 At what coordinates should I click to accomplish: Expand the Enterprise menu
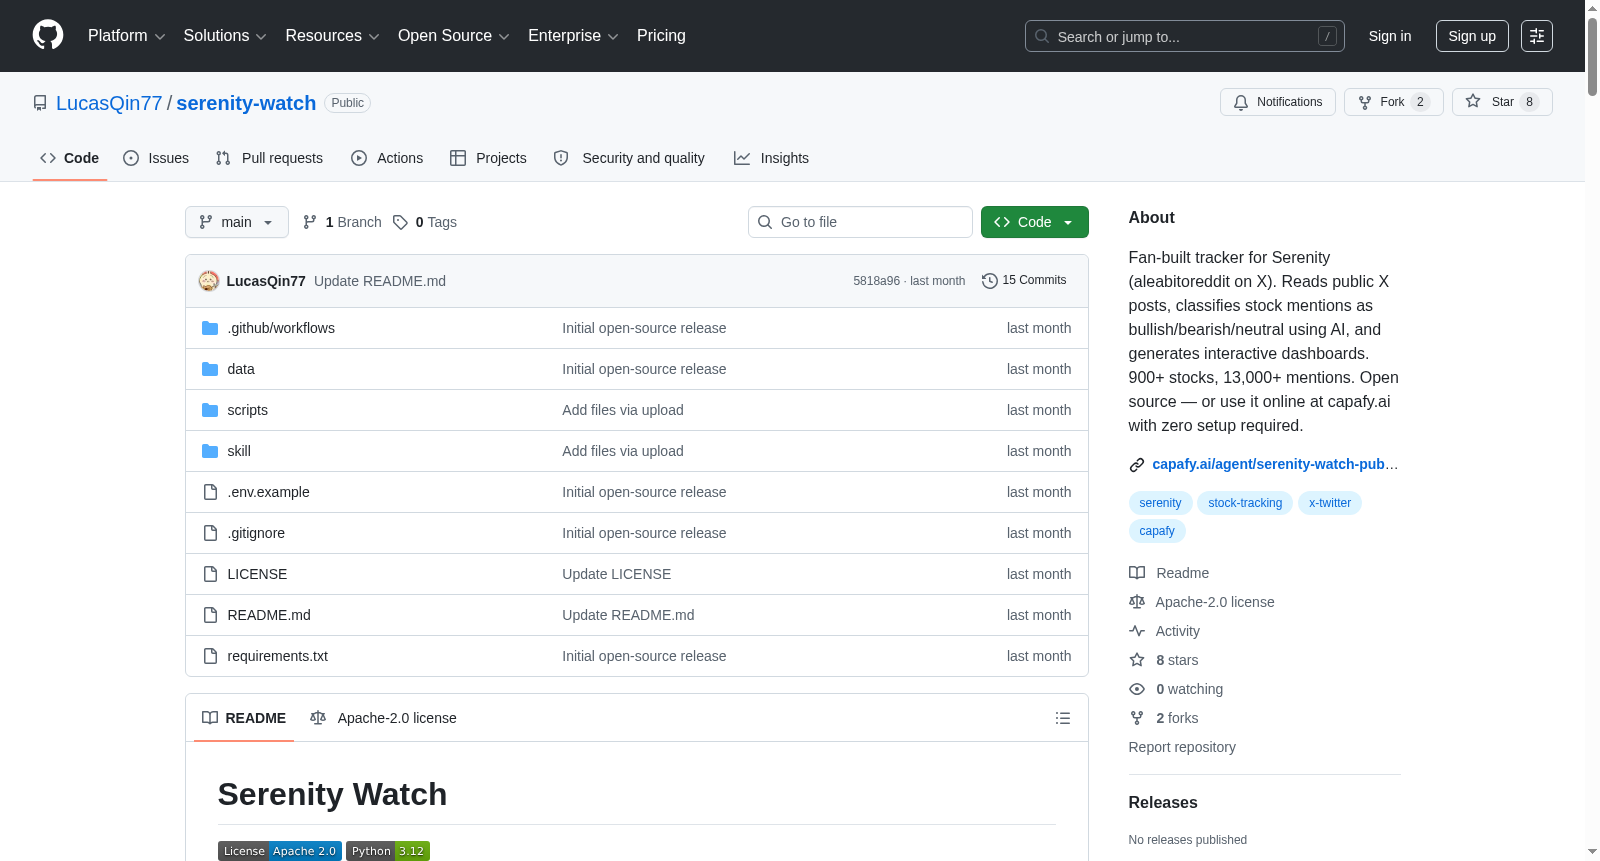point(573,36)
